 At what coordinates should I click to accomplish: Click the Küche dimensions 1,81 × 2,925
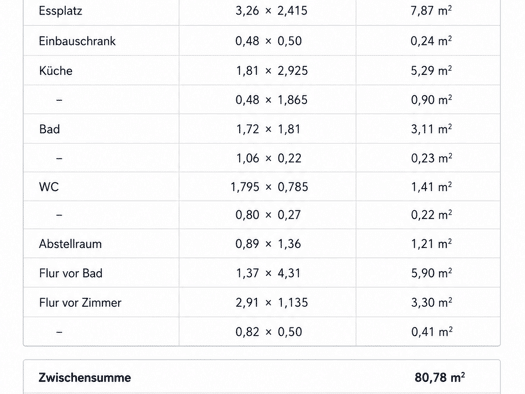point(272,71)
